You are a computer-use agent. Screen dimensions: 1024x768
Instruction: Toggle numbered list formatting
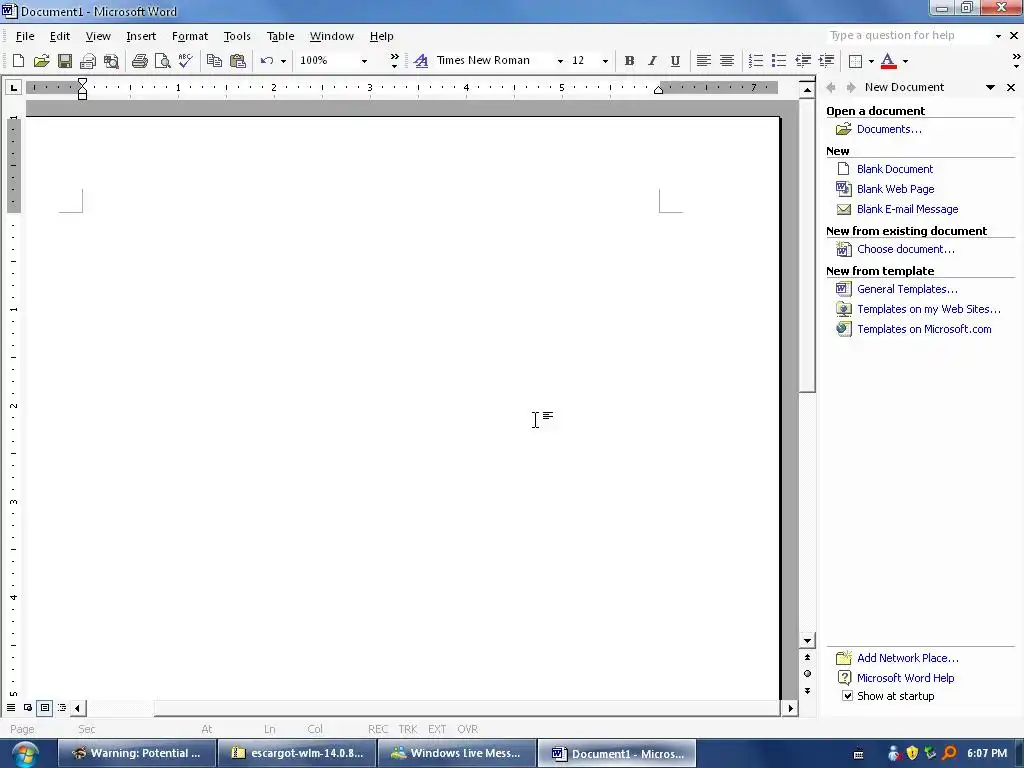tap(756, 61)
